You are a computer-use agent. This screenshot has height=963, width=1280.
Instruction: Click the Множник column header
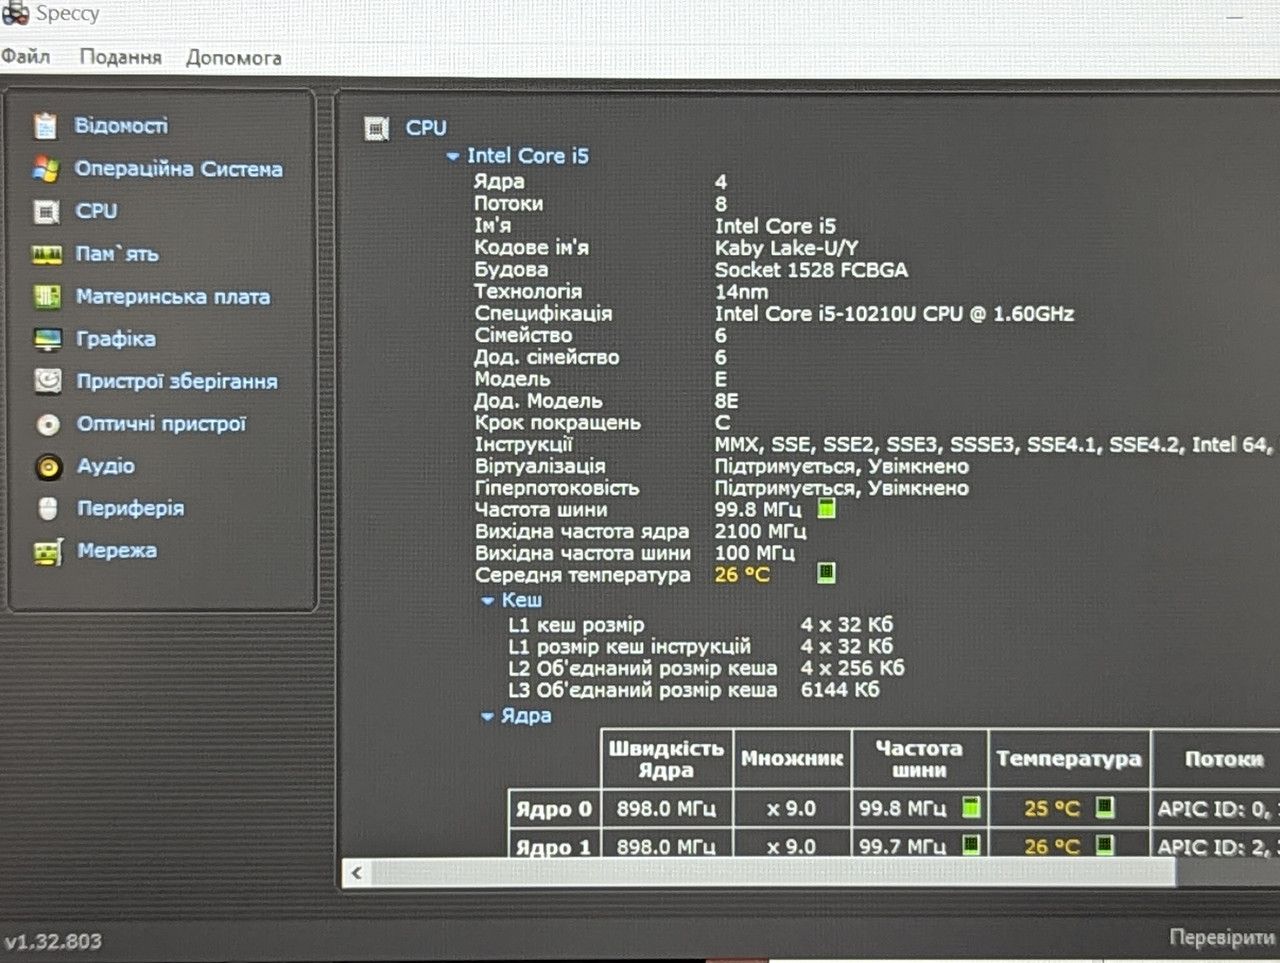[792, 759]
